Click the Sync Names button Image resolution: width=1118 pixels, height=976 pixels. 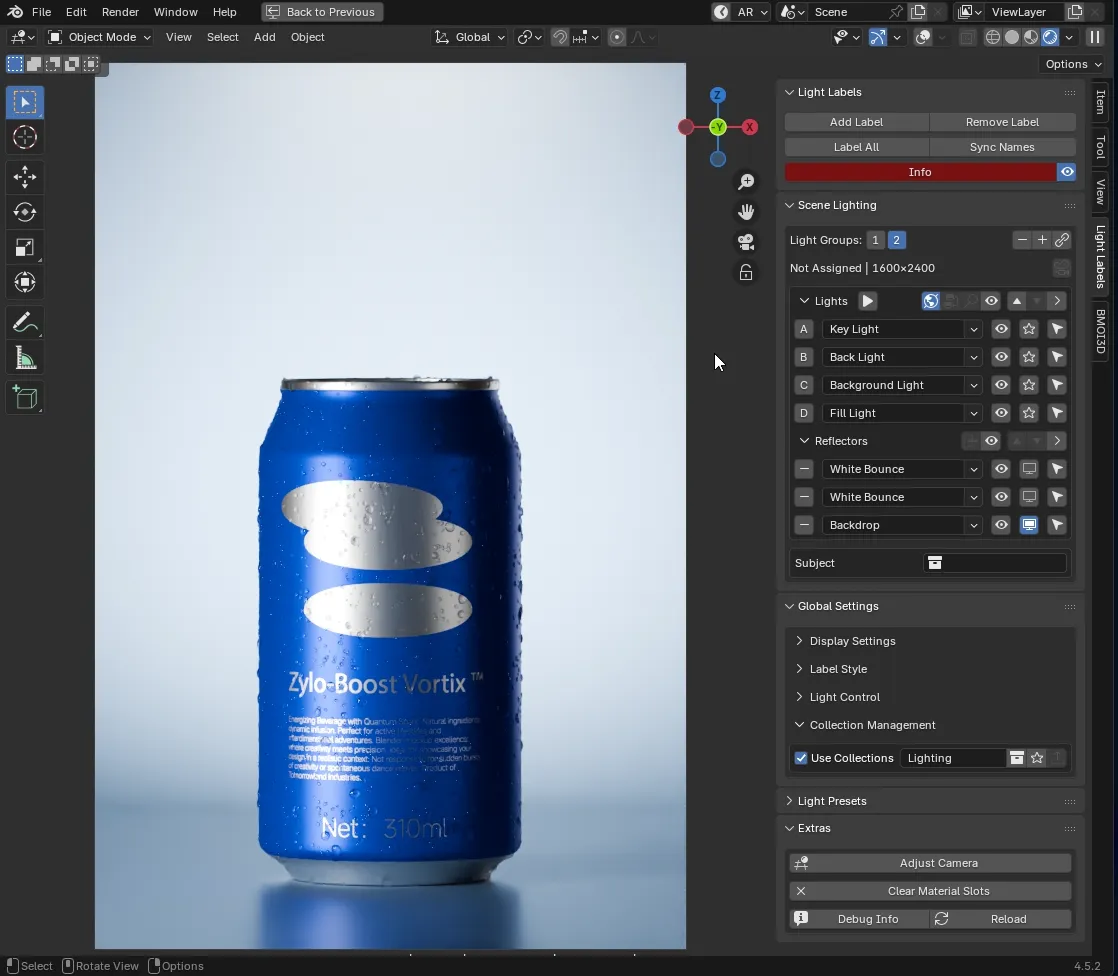click(x=1002, y=147)
